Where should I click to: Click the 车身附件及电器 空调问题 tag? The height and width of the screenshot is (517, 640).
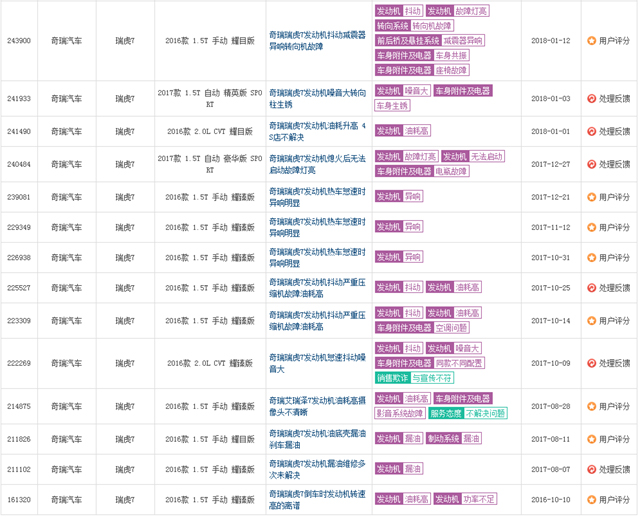tap(422, 328)
